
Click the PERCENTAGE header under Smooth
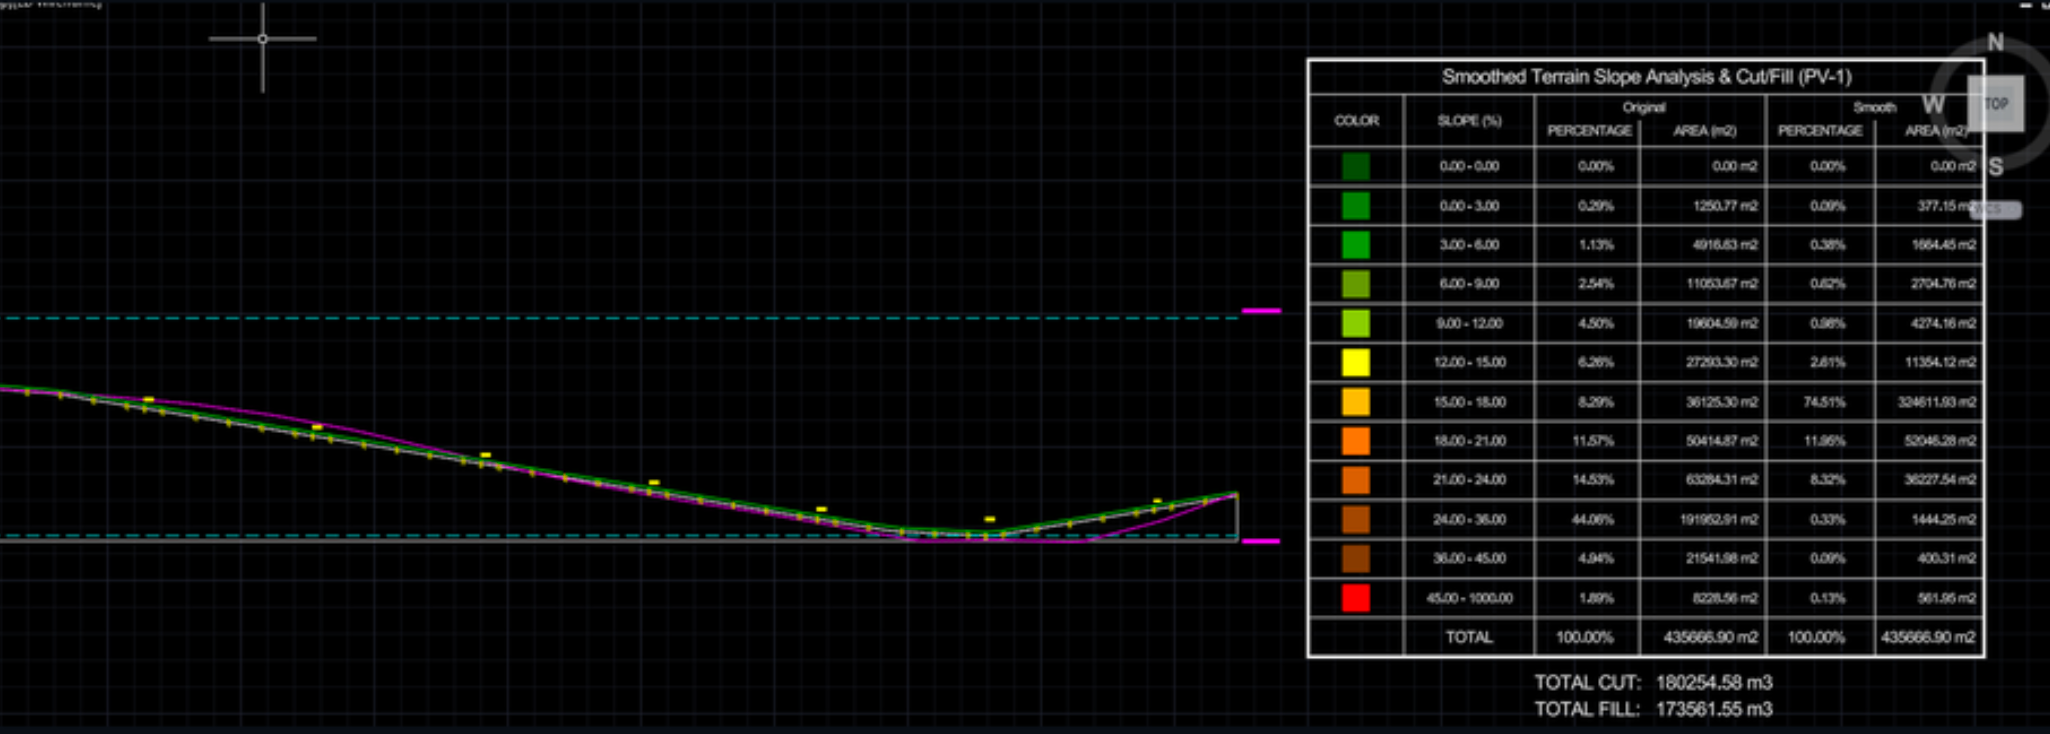[1819, 131]
